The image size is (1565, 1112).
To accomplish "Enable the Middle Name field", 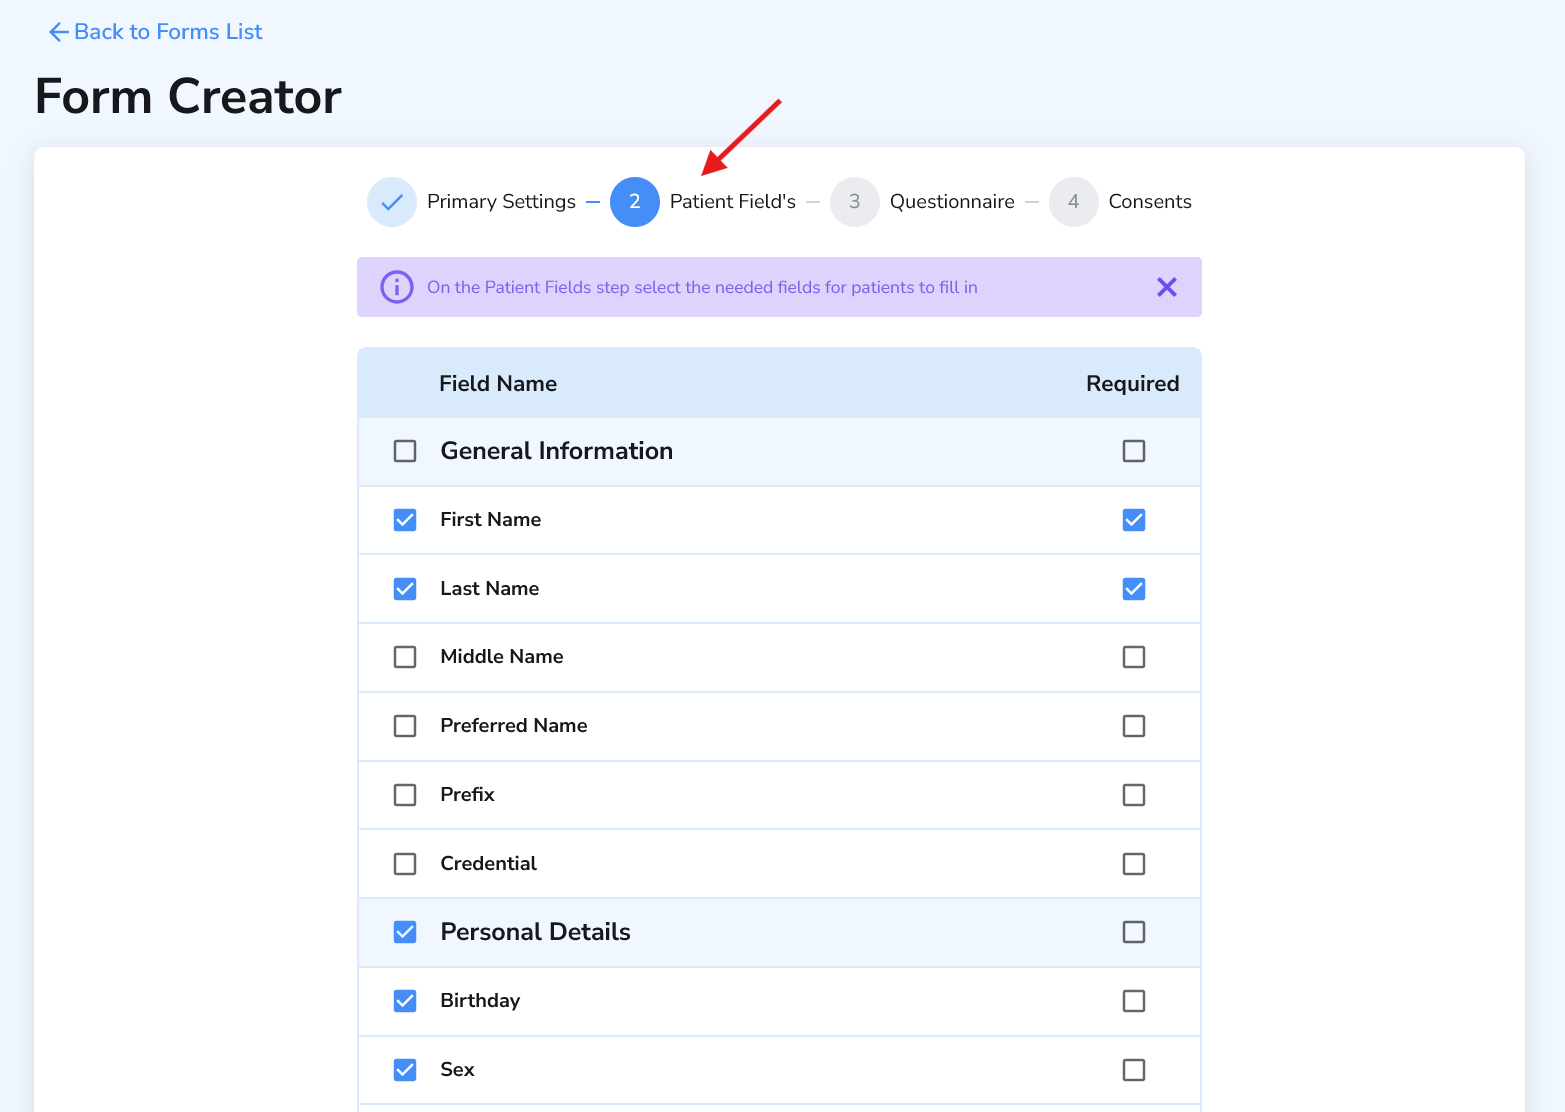I will tap(404, 657).
